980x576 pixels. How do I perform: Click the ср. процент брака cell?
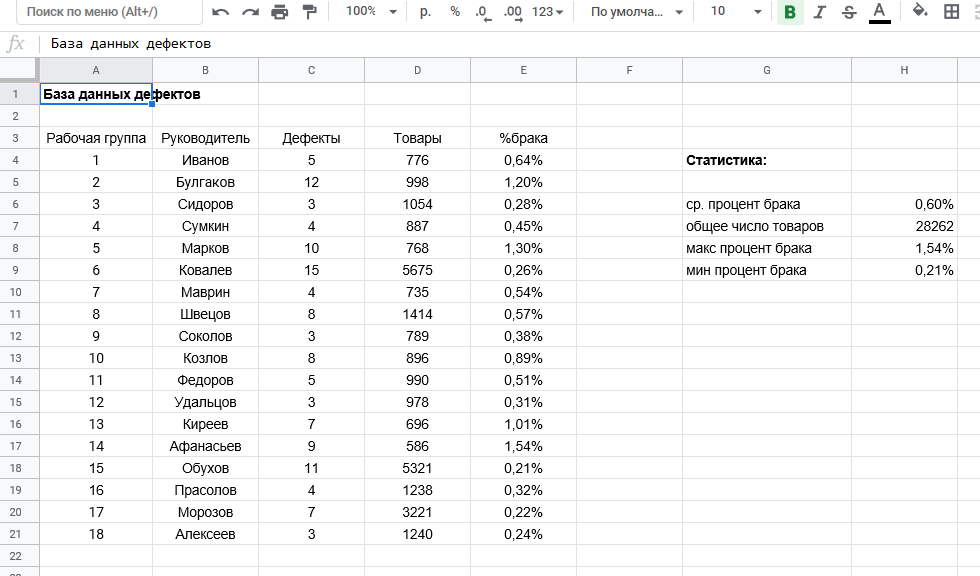point(767,204)
